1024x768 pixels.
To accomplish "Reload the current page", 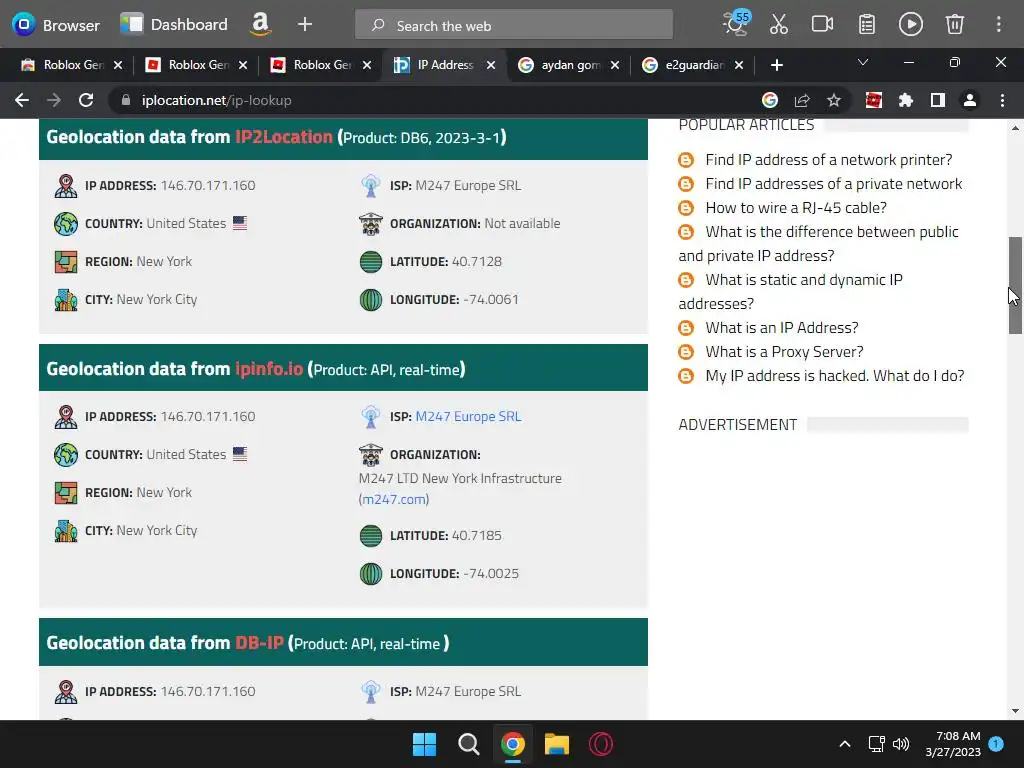I will point(86,100).
